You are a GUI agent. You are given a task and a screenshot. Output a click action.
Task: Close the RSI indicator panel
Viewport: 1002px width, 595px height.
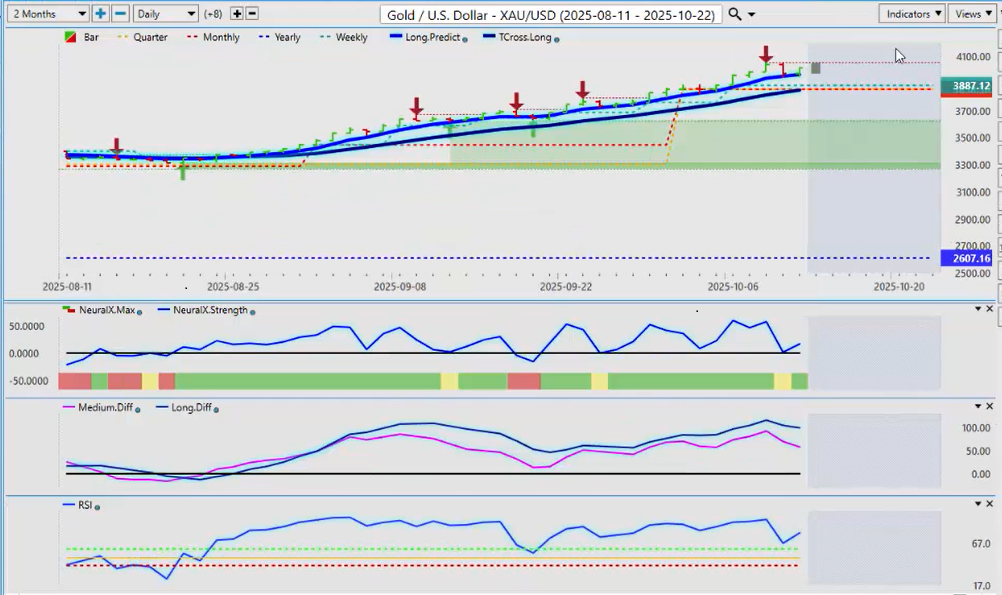(x=990, y=503)
